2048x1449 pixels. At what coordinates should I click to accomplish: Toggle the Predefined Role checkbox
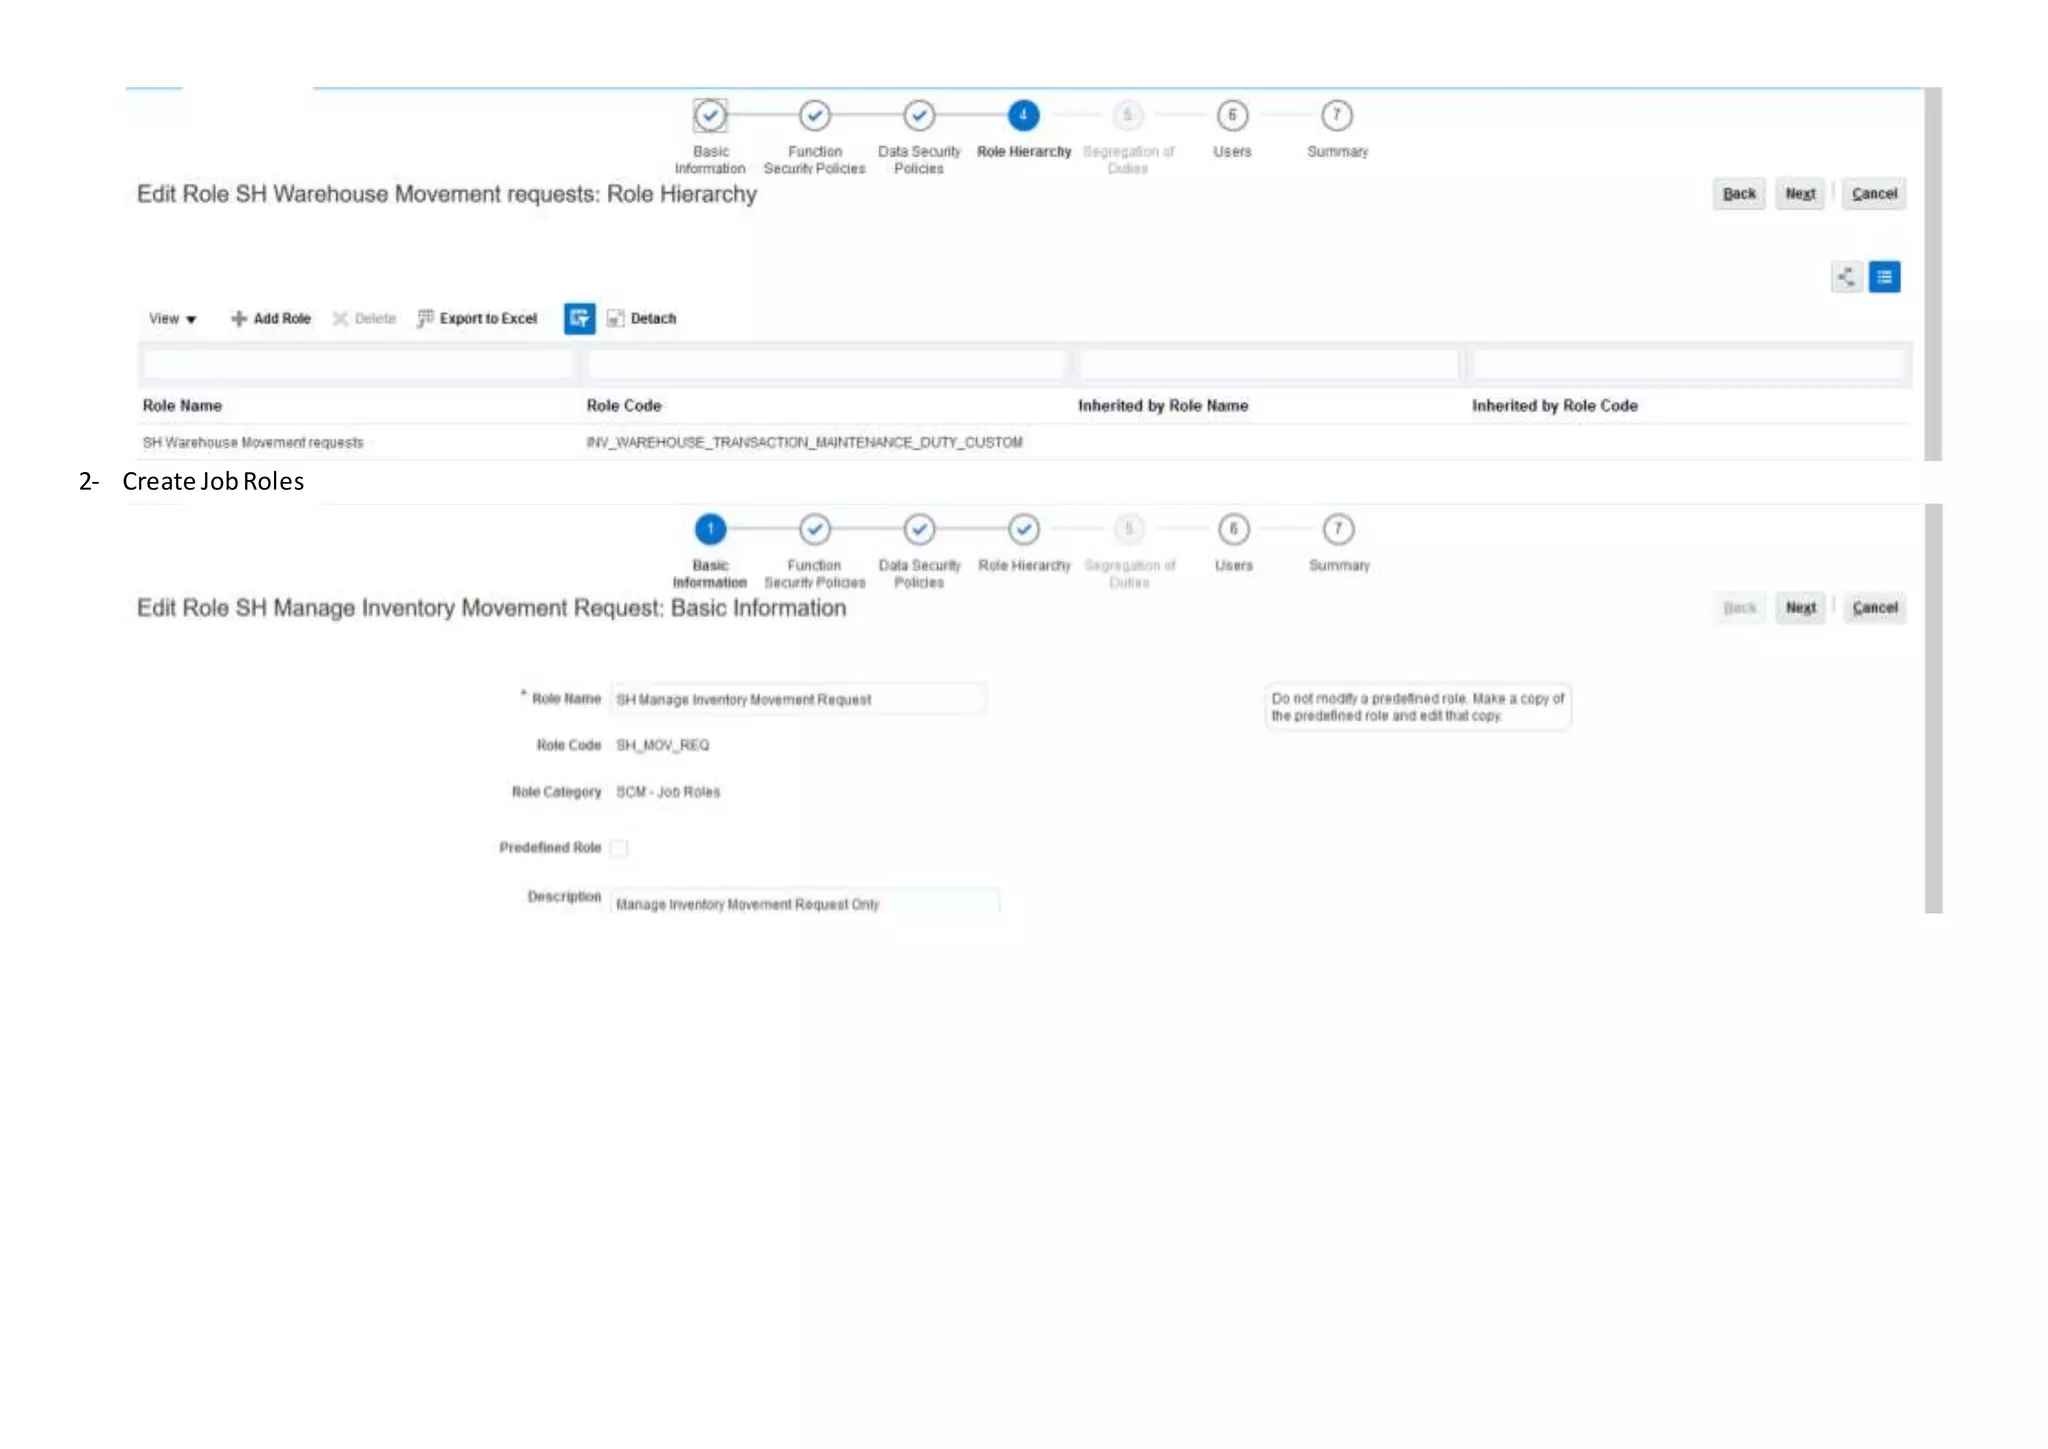click(x=619, y=848)
